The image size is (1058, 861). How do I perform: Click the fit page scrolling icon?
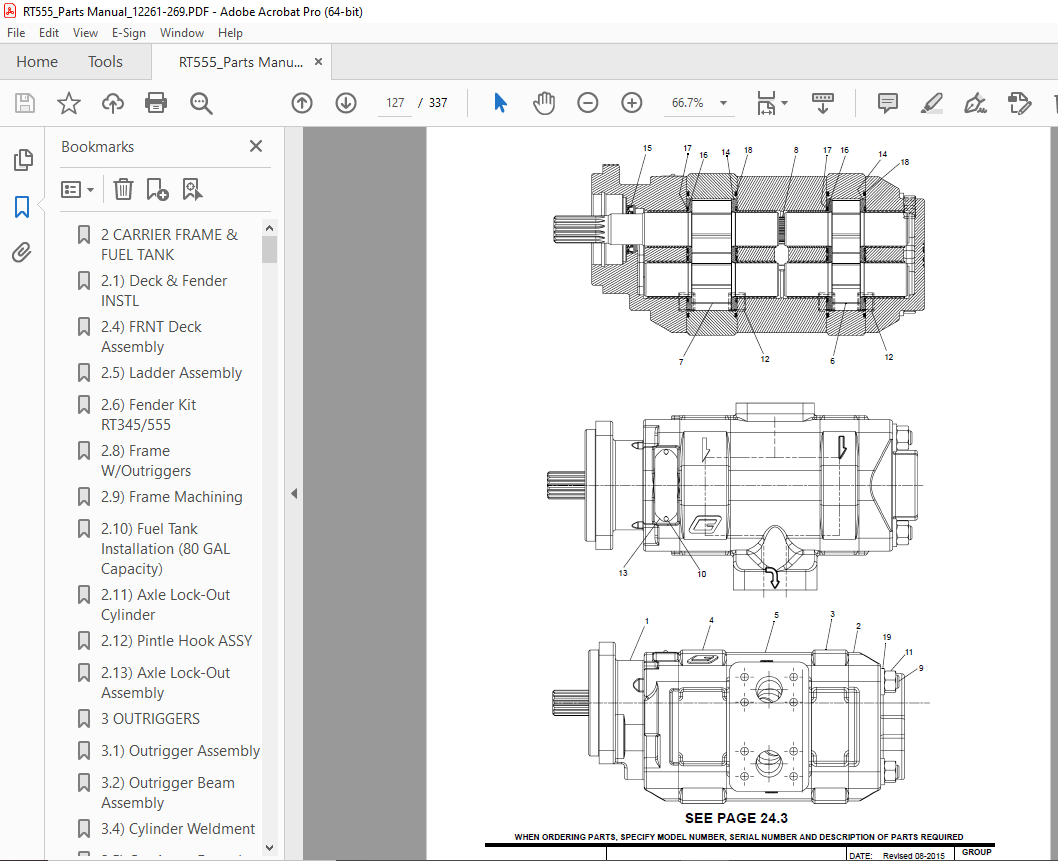(x=767, y=103)
